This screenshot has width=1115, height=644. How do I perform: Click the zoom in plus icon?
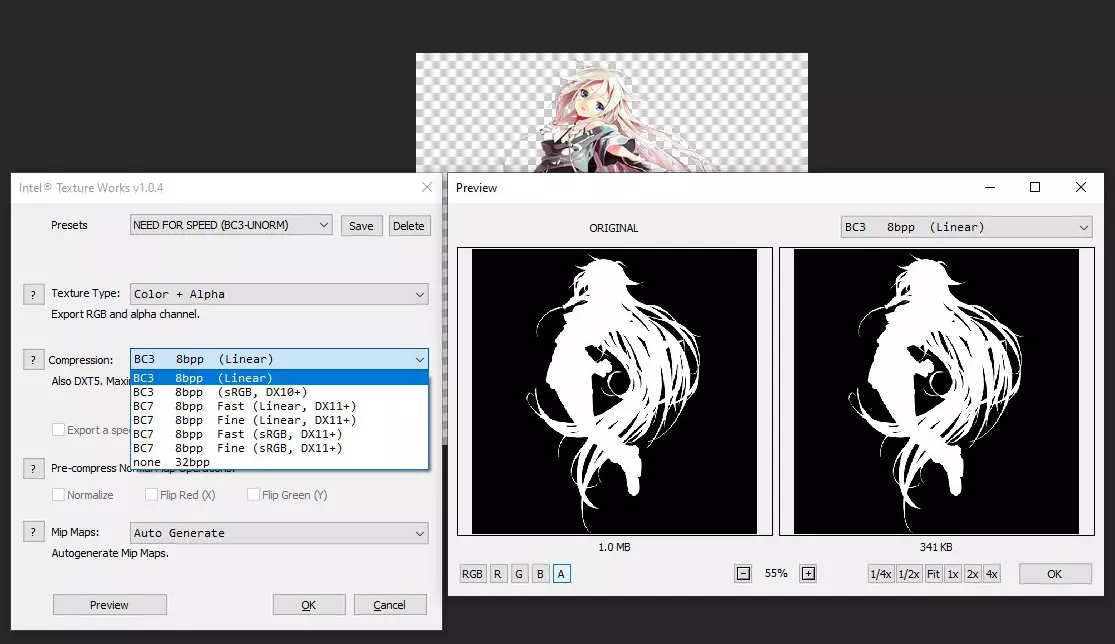coord(809,574)
